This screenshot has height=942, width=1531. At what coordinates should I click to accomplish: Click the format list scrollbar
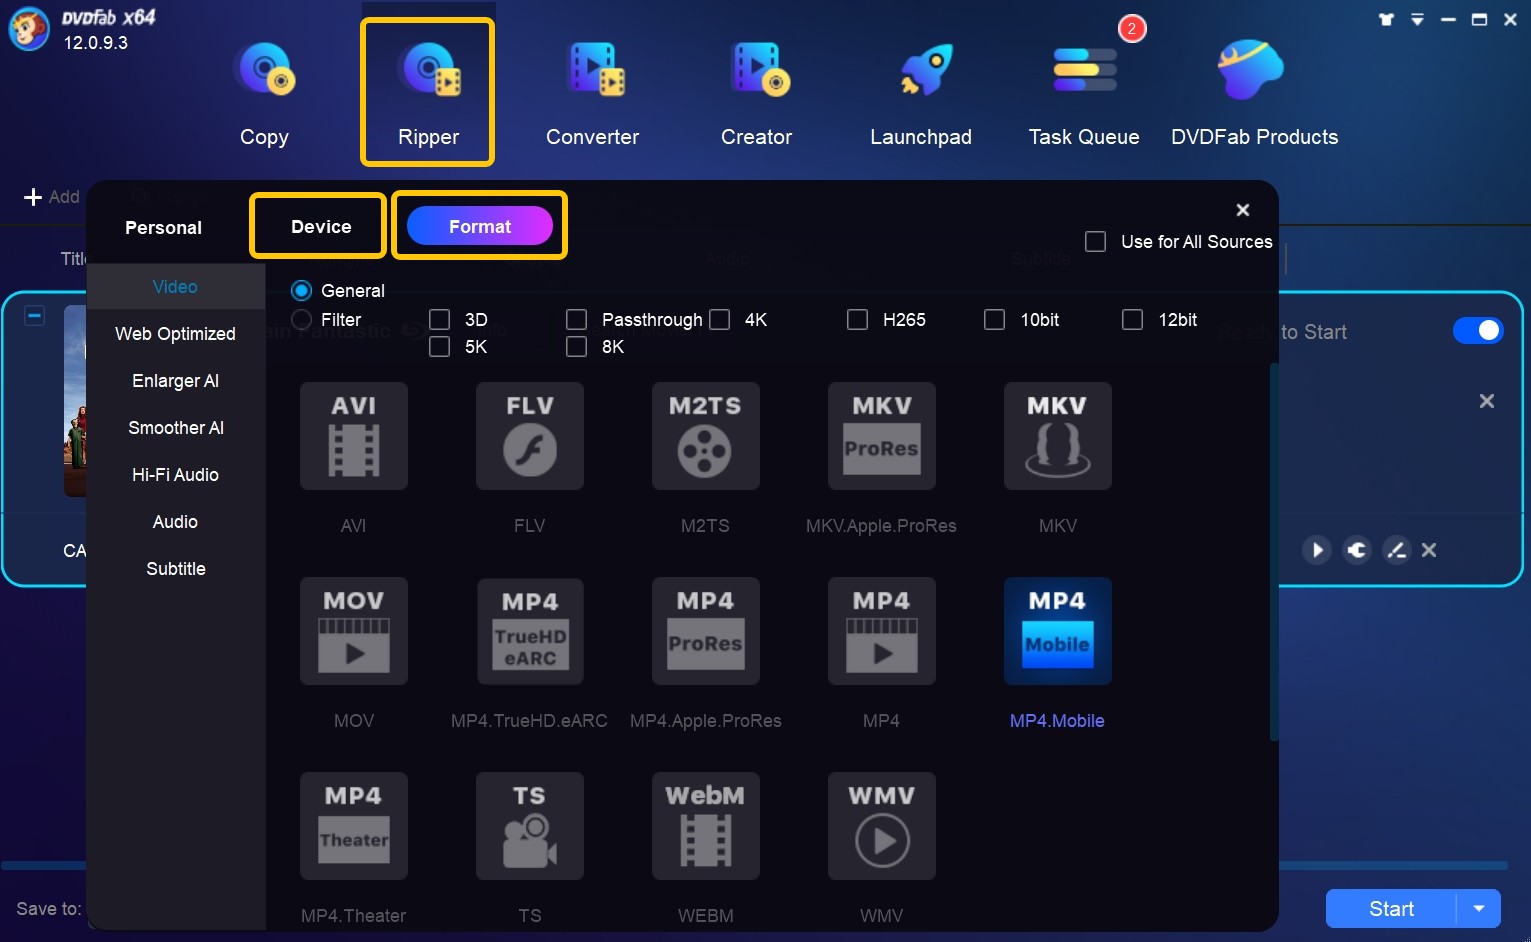click(1274, 552)
